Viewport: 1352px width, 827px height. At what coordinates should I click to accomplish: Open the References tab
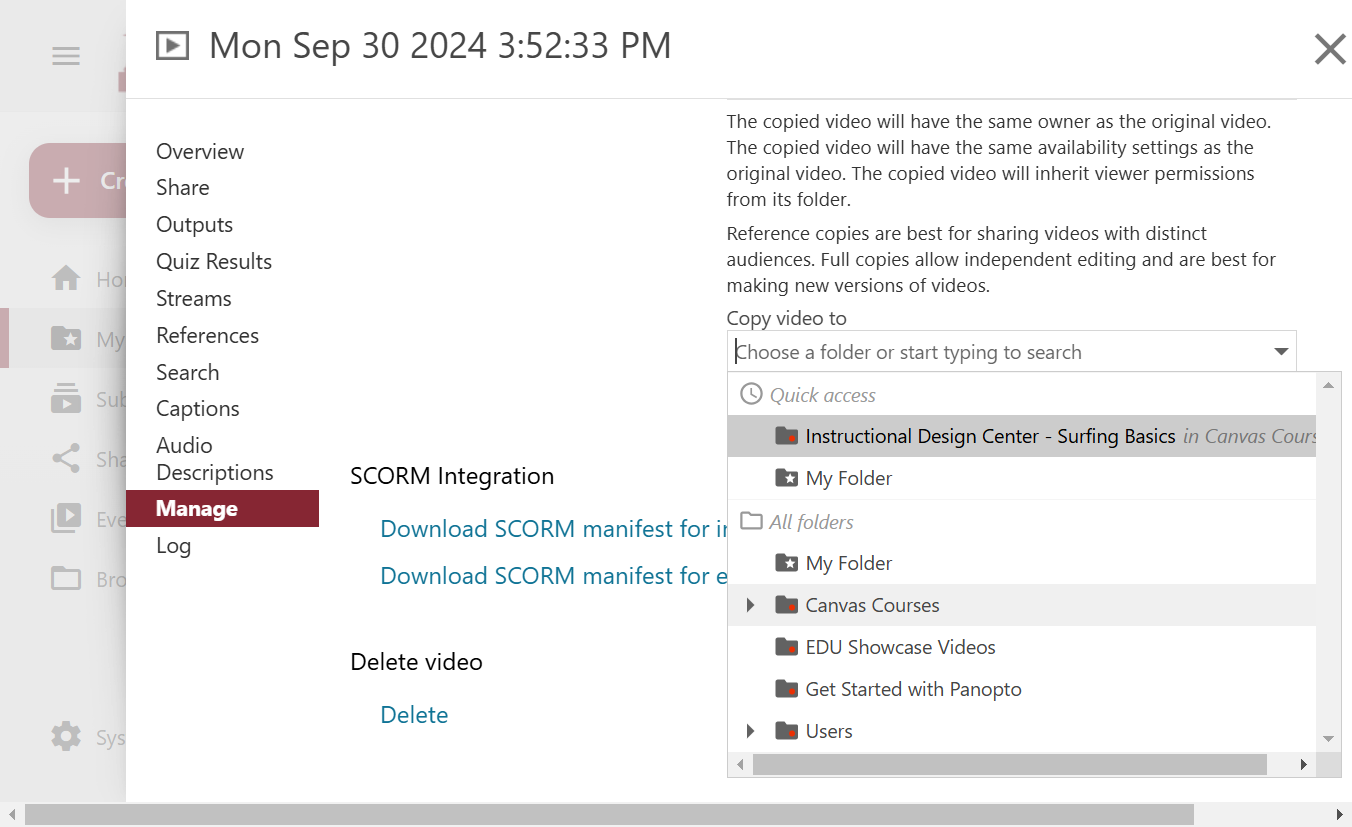click(208, 335)
